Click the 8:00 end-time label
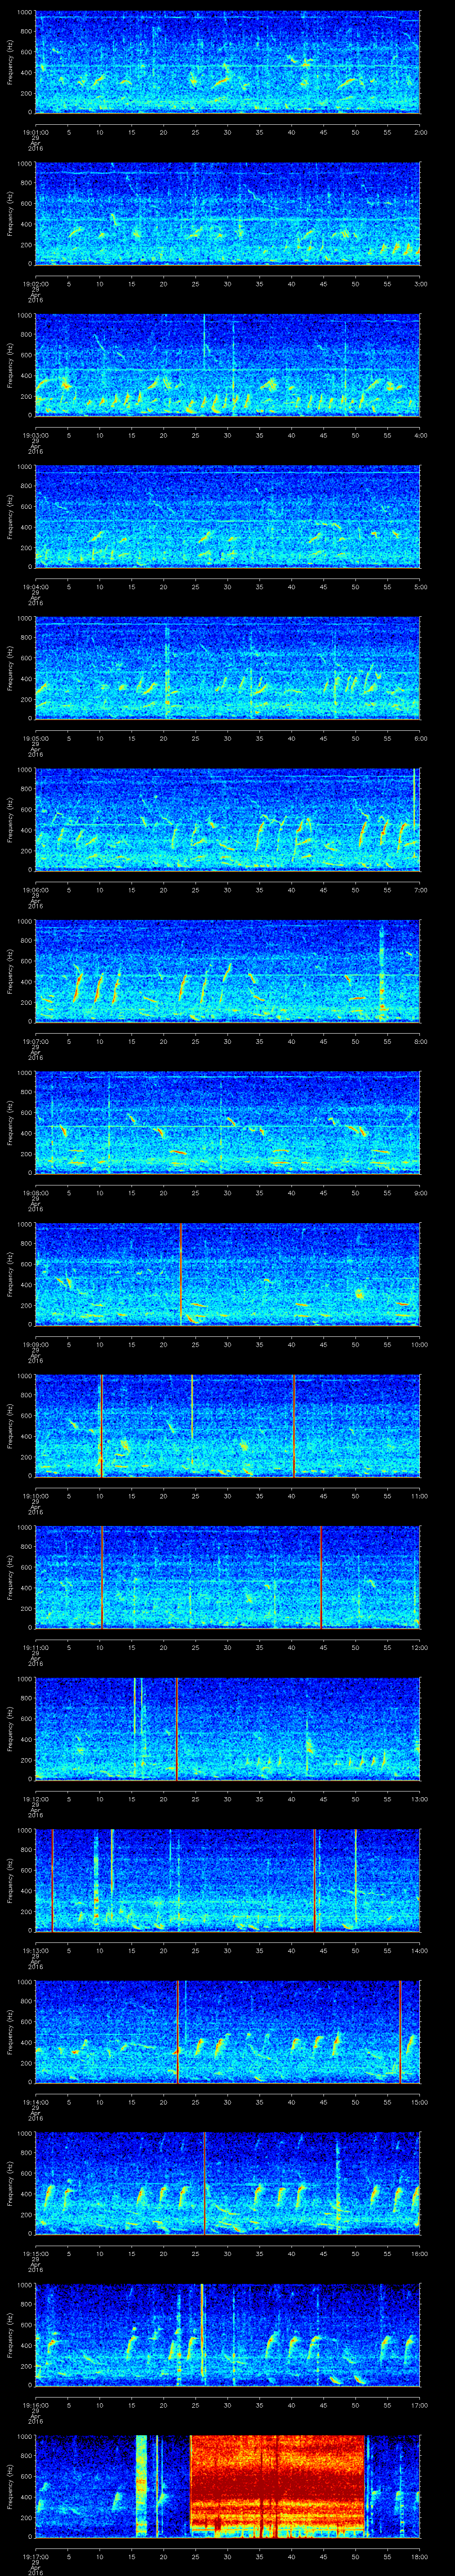The height and width of the screenshot is (2576, 455). point(420,1041)
